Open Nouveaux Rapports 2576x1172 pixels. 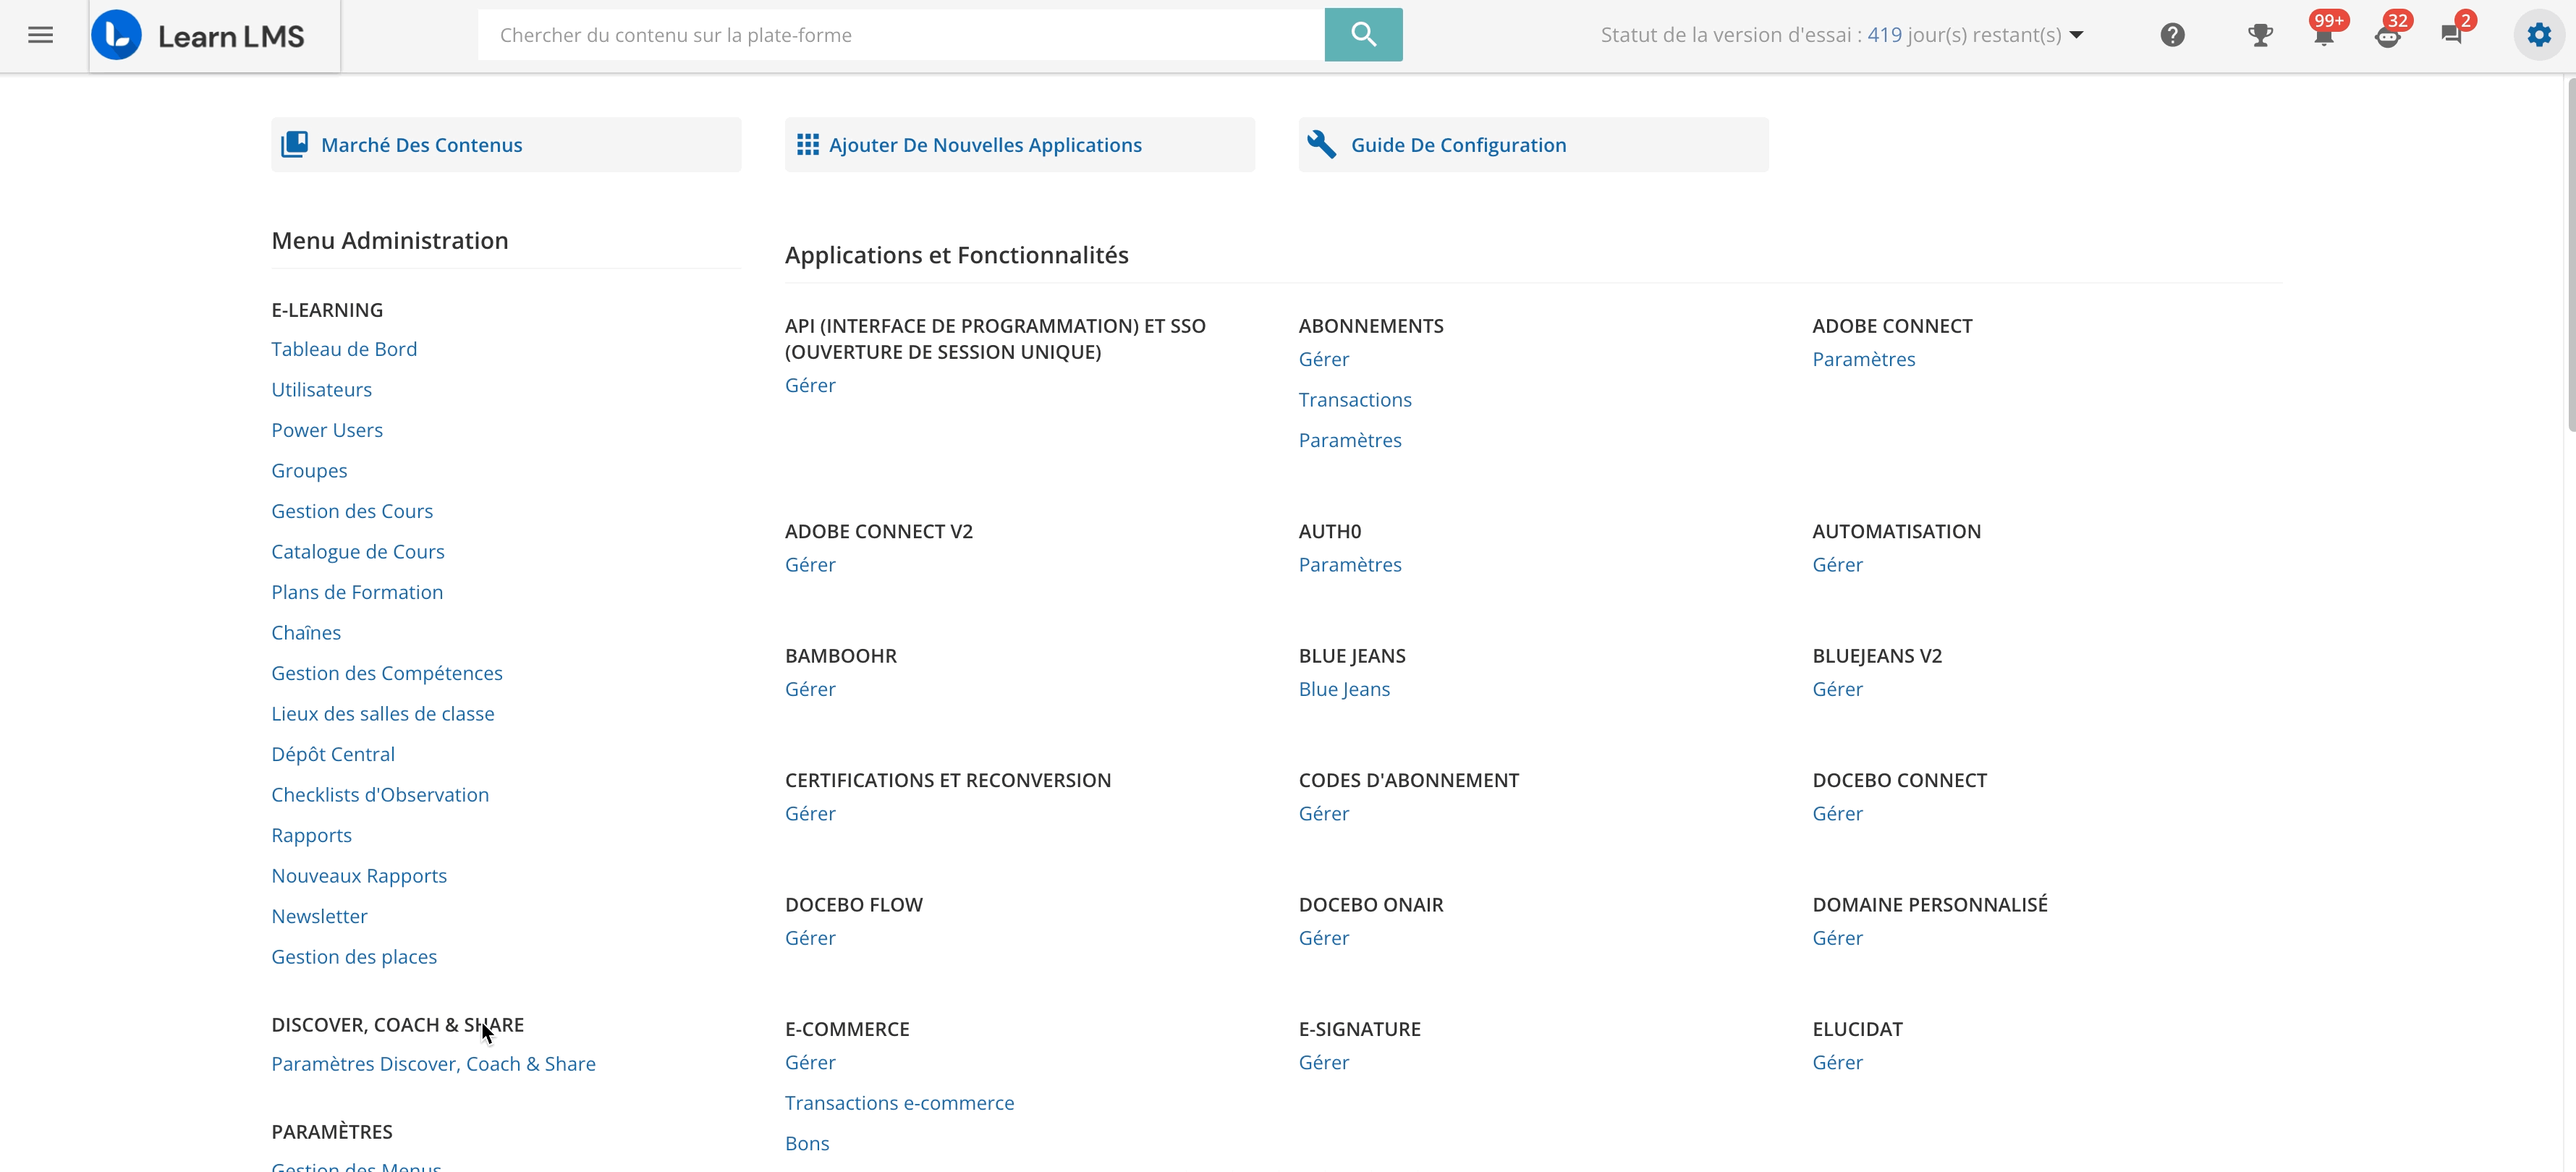pyautogui.click(x=359, y=876)
